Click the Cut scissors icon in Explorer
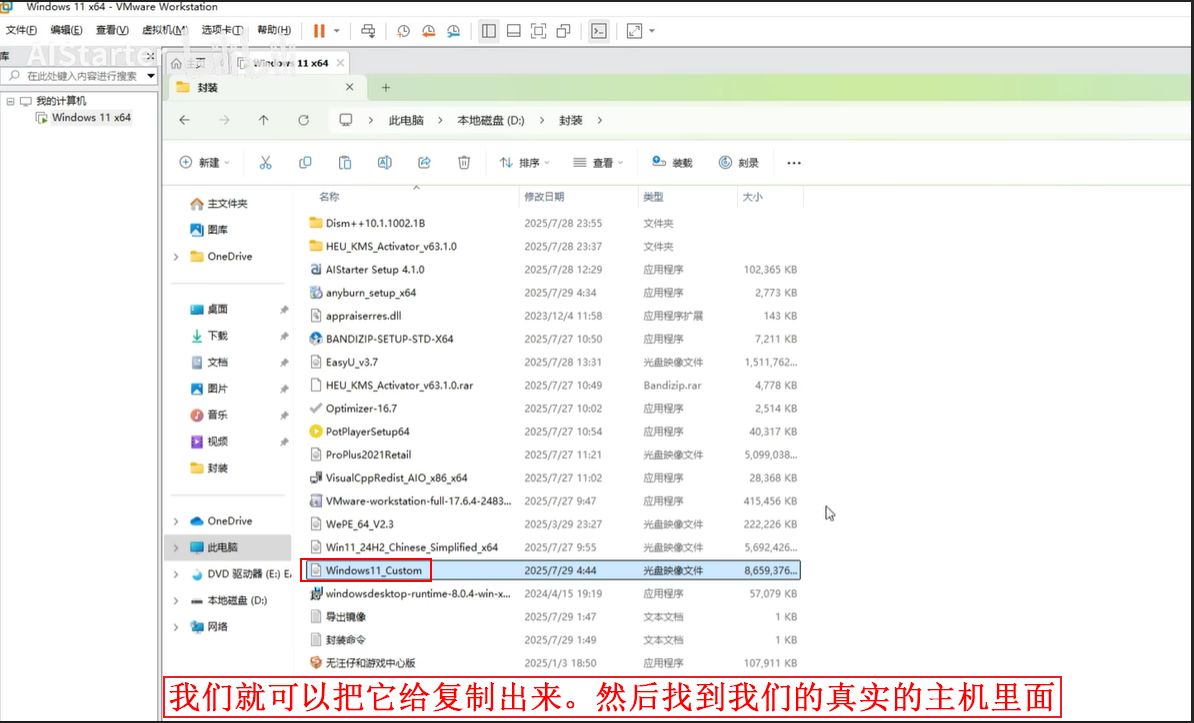This screenshot has height=723, width=1194. click(x=265, y=162)
